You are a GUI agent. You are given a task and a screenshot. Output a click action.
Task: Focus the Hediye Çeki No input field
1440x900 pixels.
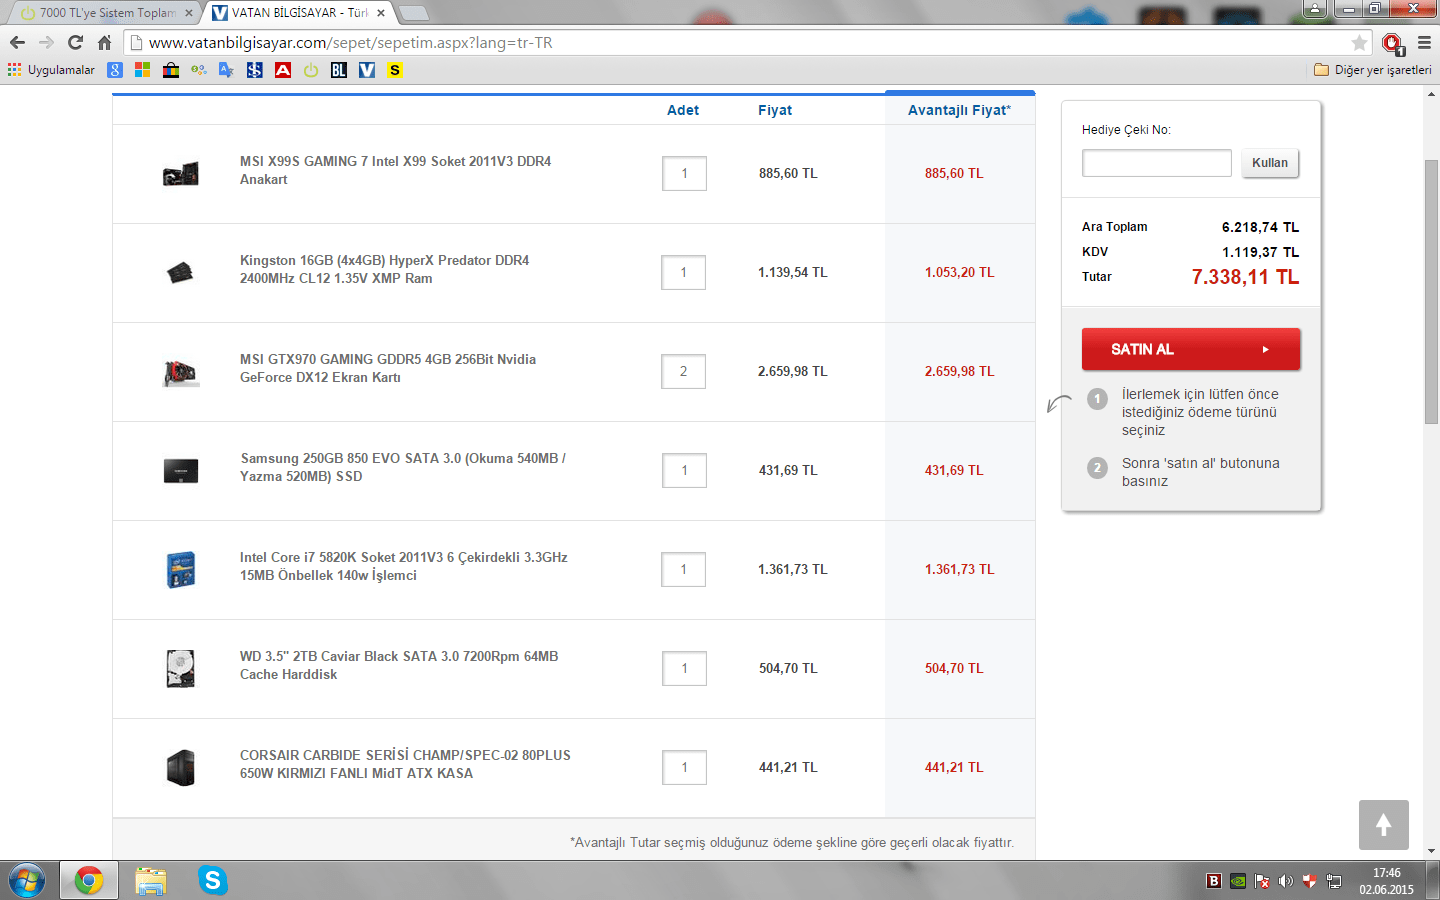point(1157,163)
